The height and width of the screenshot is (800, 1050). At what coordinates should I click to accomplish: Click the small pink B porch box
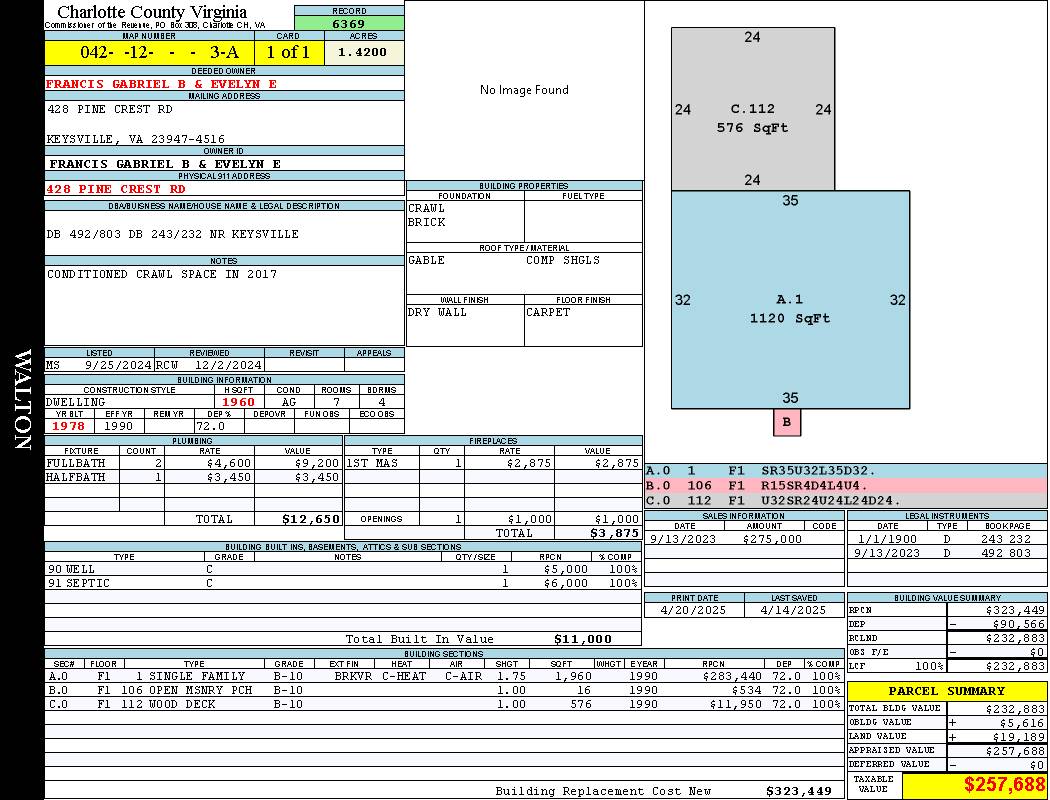point(787,422)
